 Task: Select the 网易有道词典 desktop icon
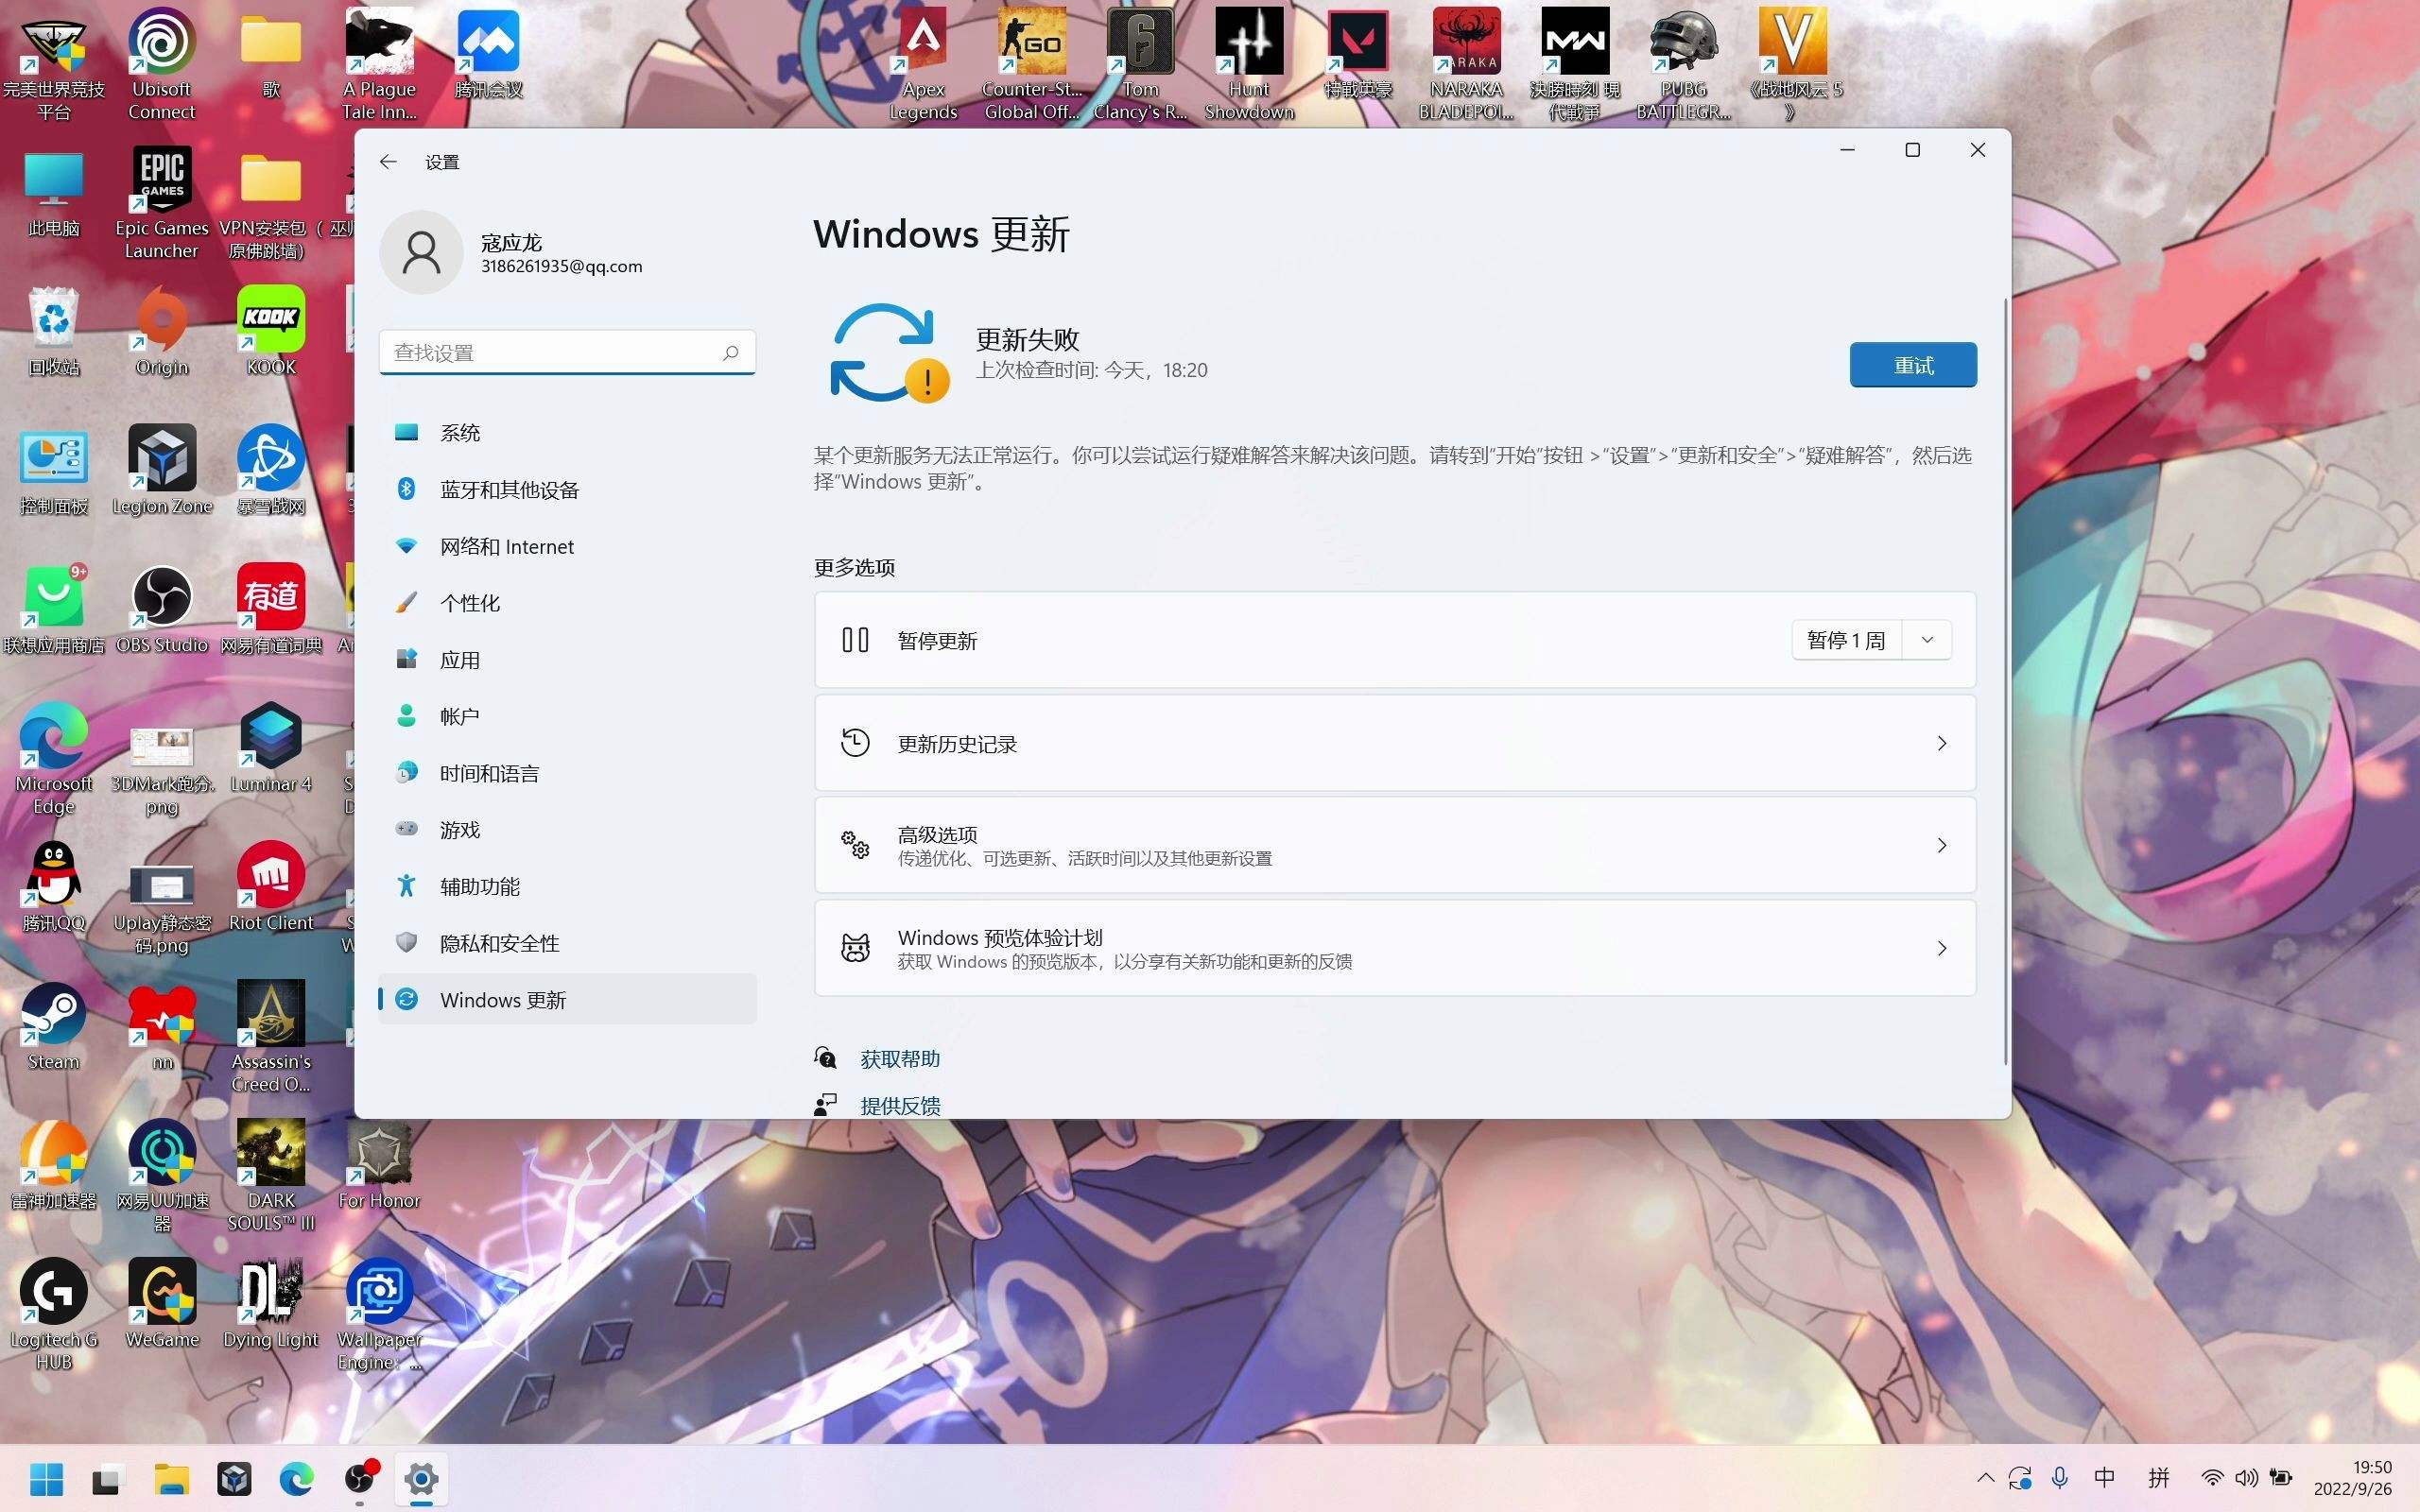coord(271,610)
